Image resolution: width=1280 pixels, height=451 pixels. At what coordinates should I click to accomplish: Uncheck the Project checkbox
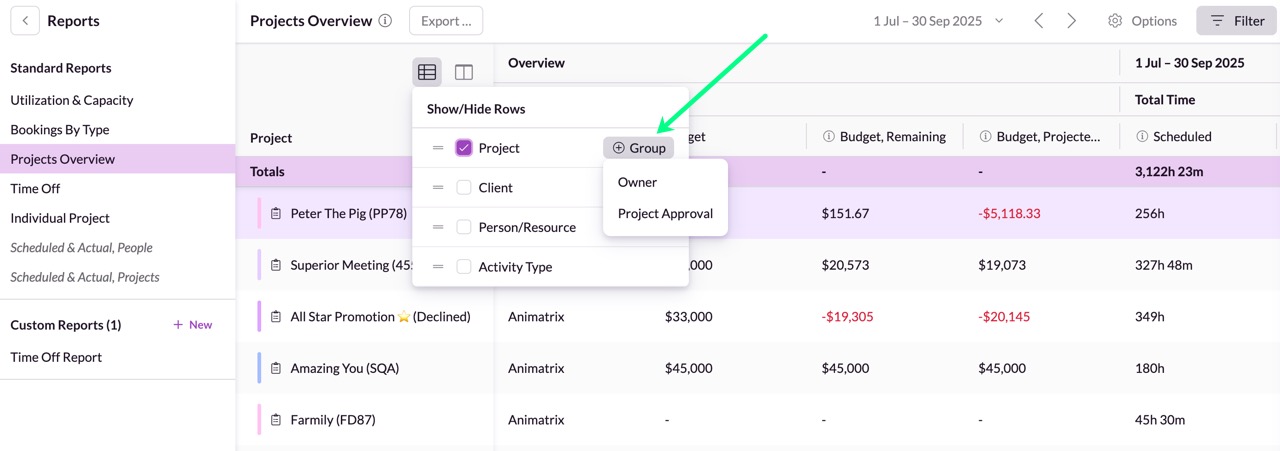click(464, 148)
